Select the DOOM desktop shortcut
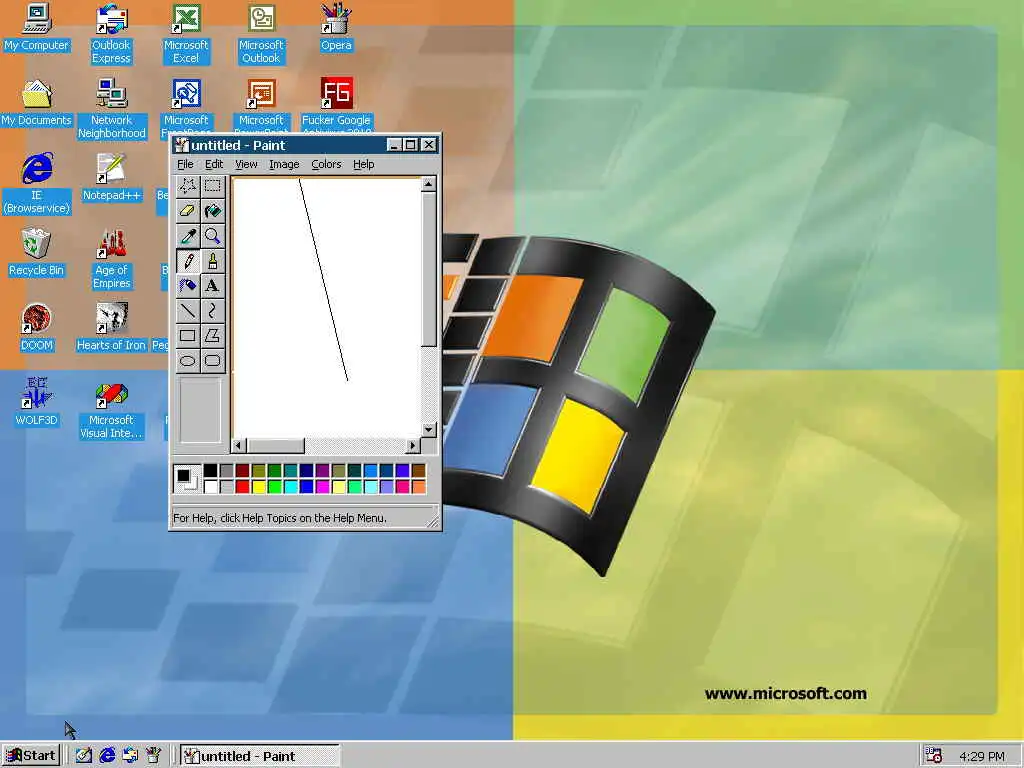 coord(36,328)
